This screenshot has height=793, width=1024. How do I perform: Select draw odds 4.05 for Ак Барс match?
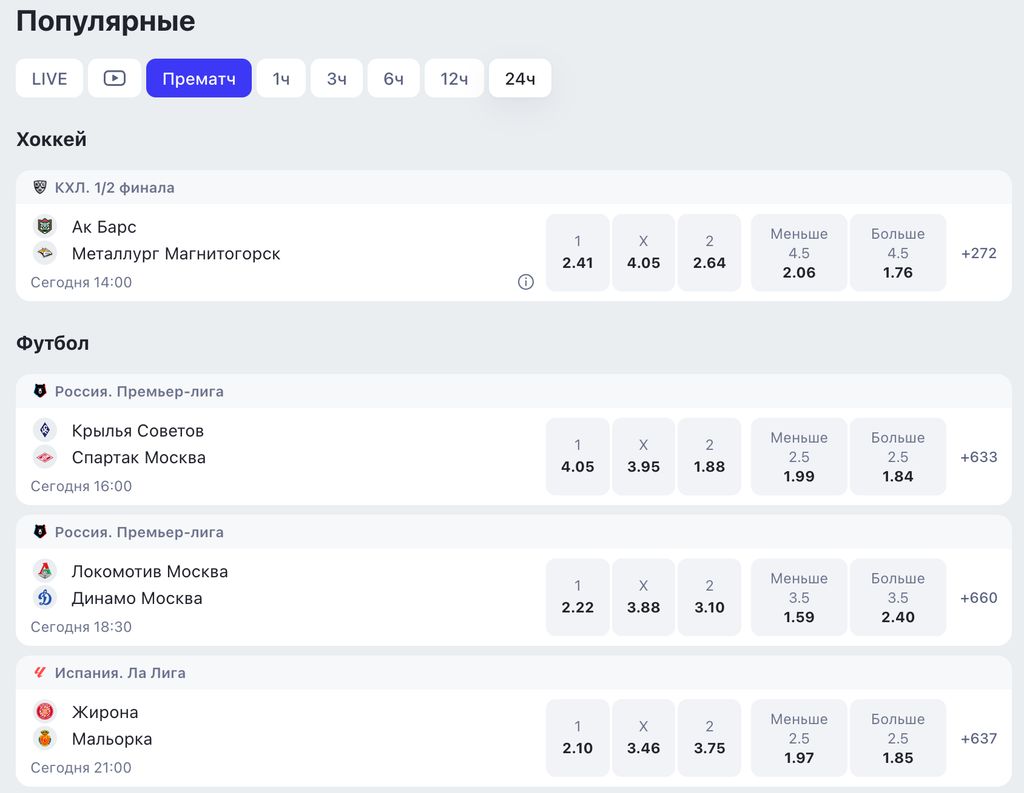tap(643, 253)
